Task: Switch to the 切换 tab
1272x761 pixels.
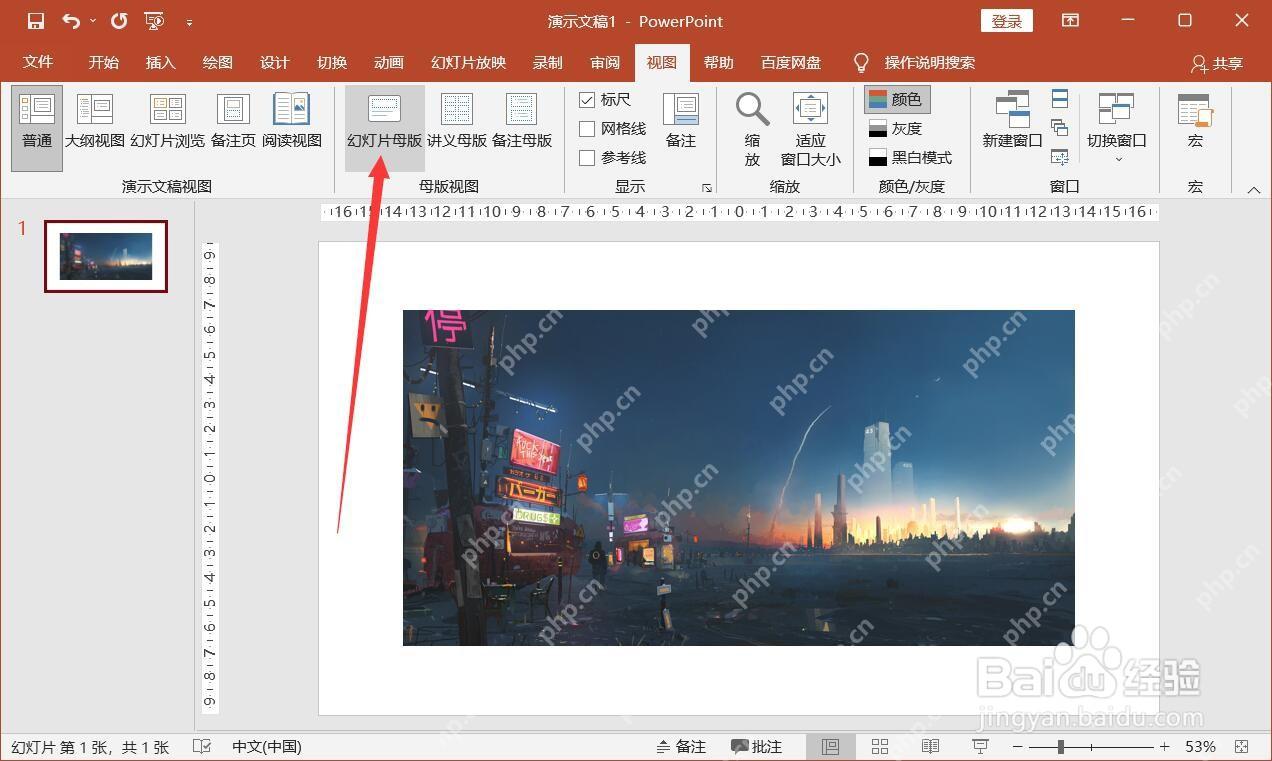Action: (x=332, y=62)
